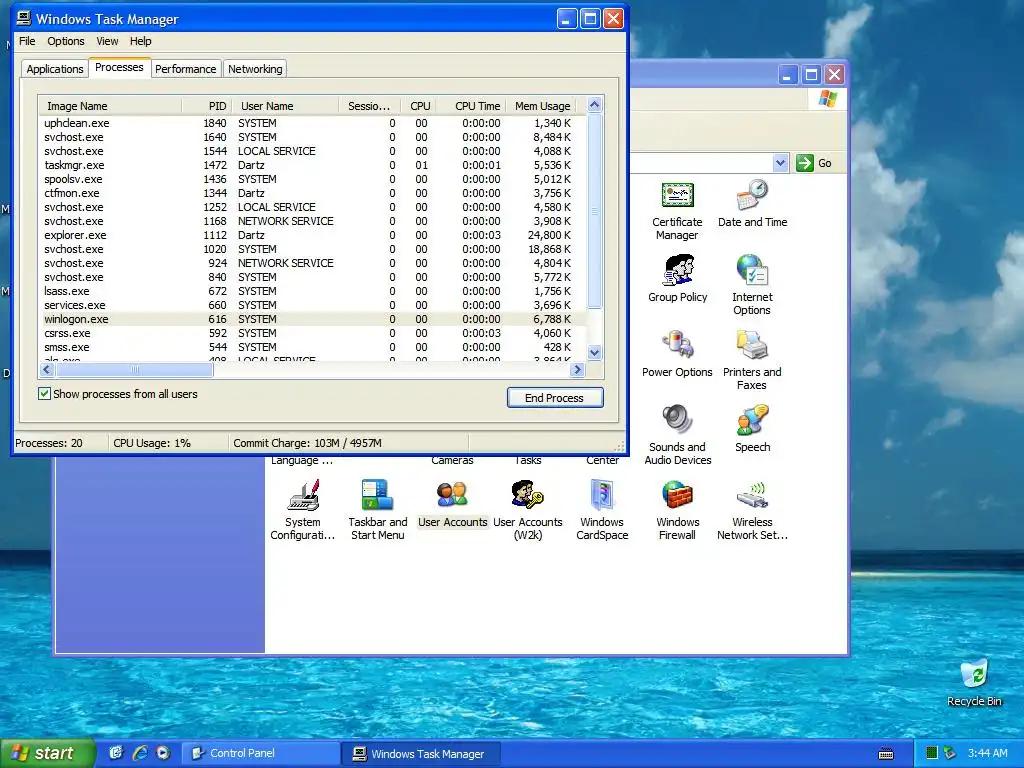Select ctfmon.exe process row
This screenshot has height=768, width=1024.
click(x=312, y=193)
